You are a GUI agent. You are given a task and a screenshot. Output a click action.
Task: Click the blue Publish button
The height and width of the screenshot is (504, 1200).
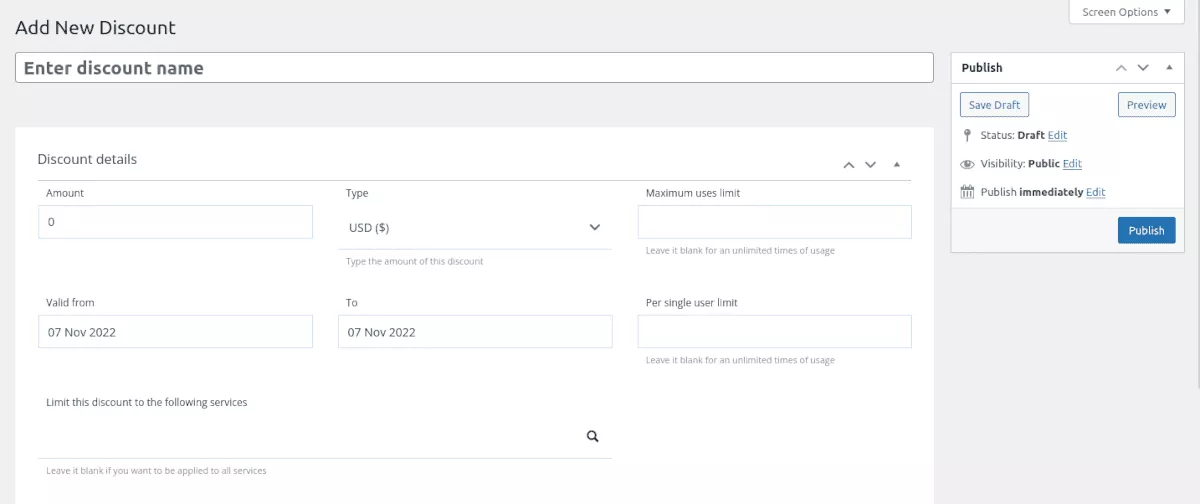tap(1146, 230)
